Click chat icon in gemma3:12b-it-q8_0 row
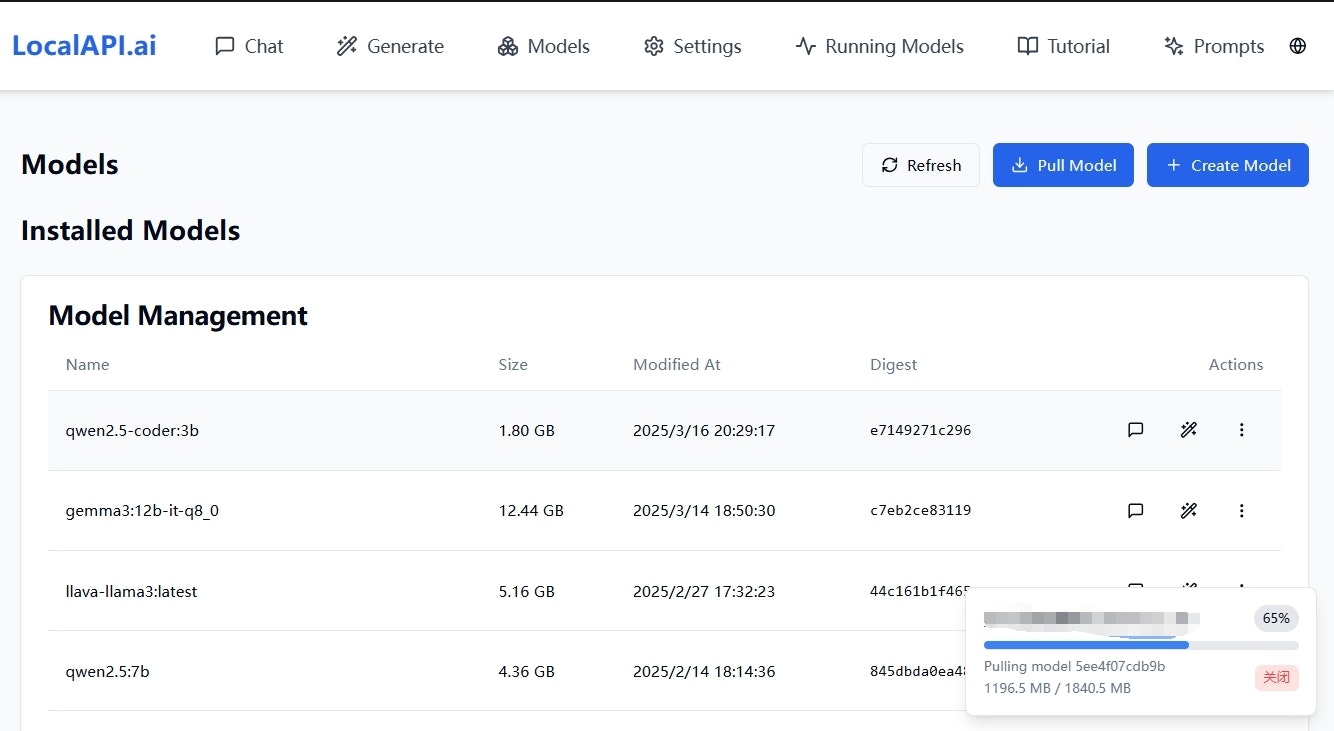The height and width of the screenshot is (731, 1334). point(1136,511)
